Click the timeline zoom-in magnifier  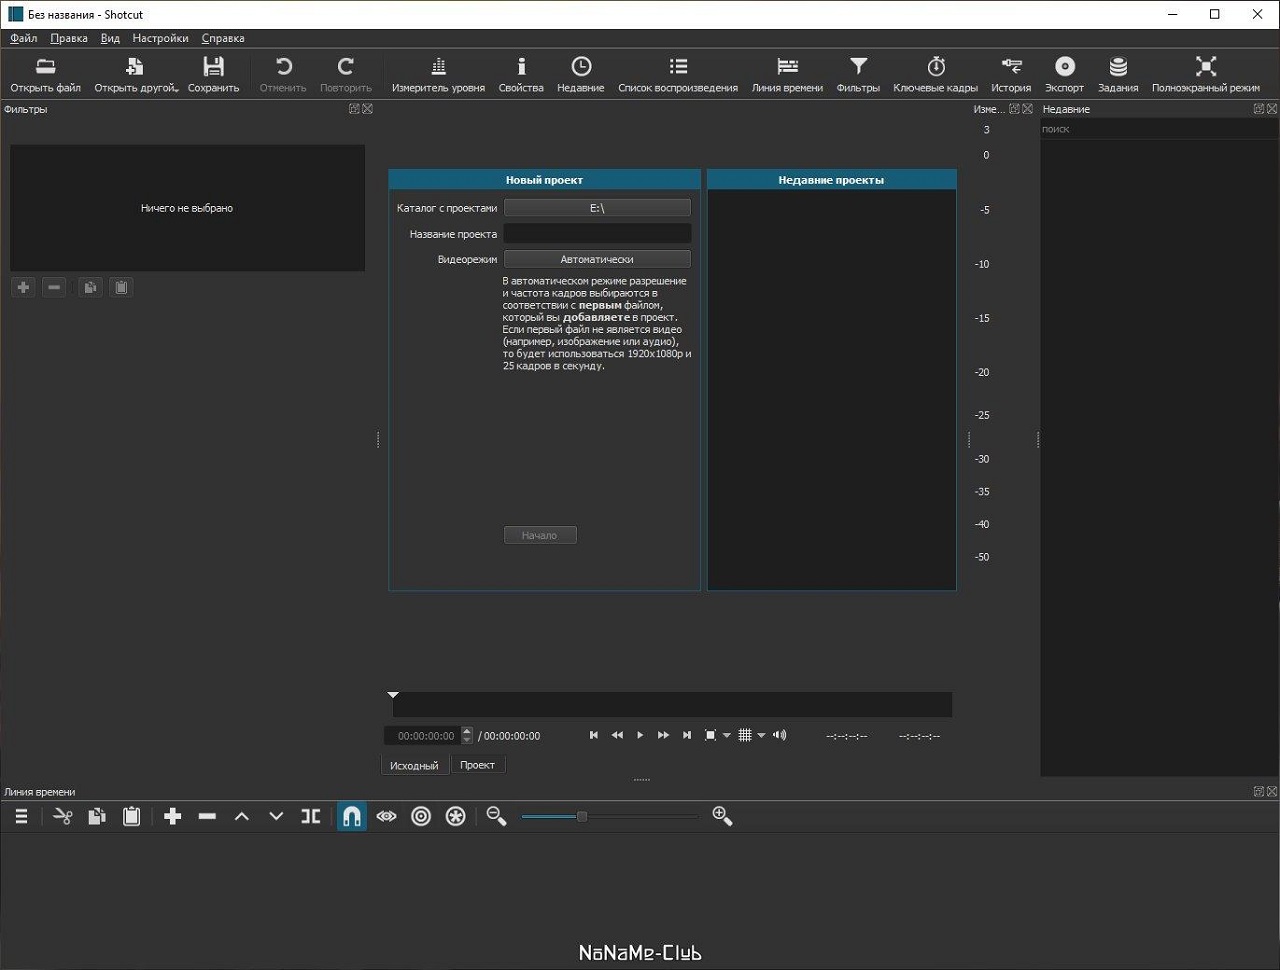[x=722, y=817]
